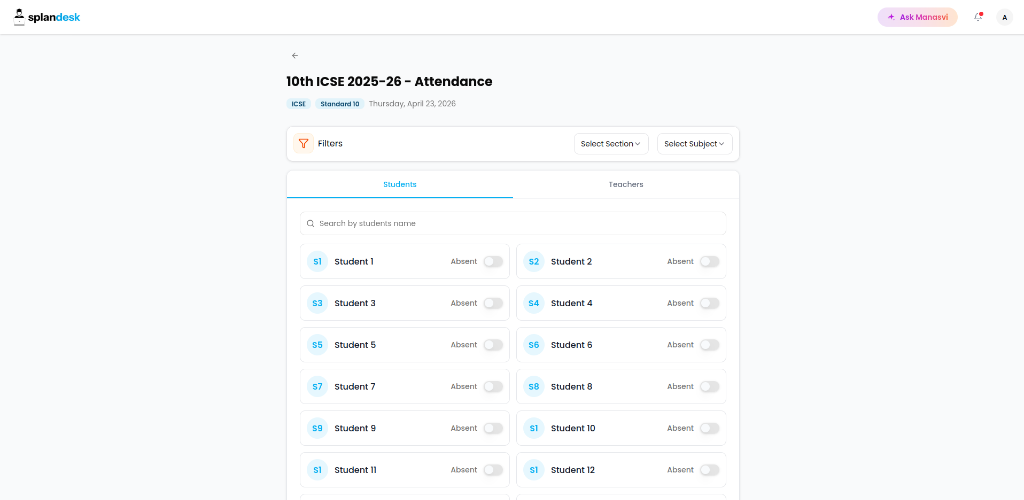Click Student 1's S1 avatar
Screen dimensions: 1024x500
pyautogui.click(x=317, y=262)
